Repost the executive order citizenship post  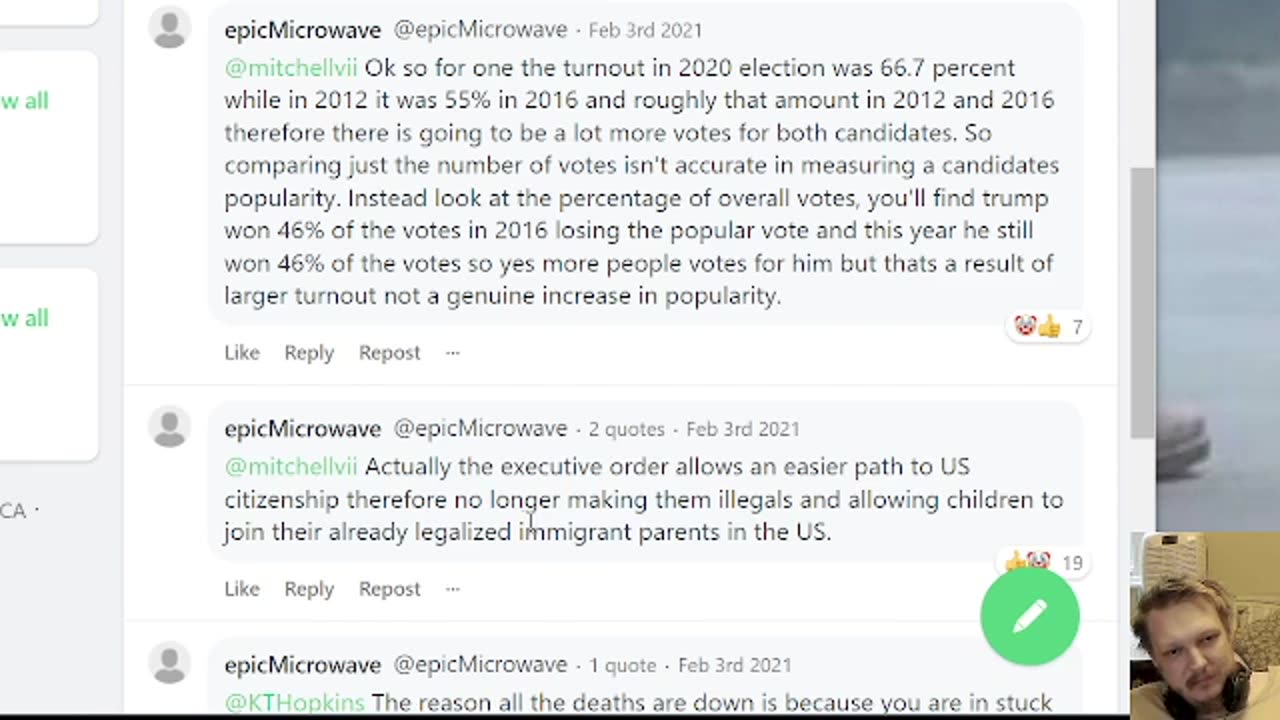pos(389,589)
